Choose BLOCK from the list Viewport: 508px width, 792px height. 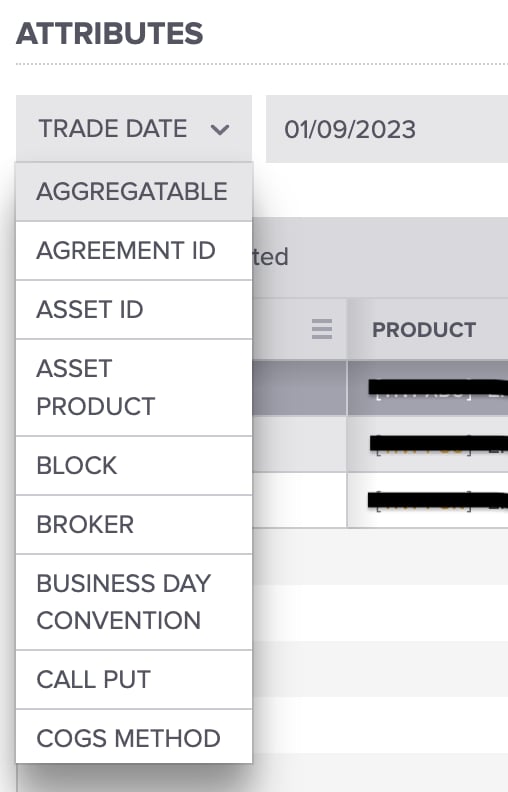coord(134,466)
